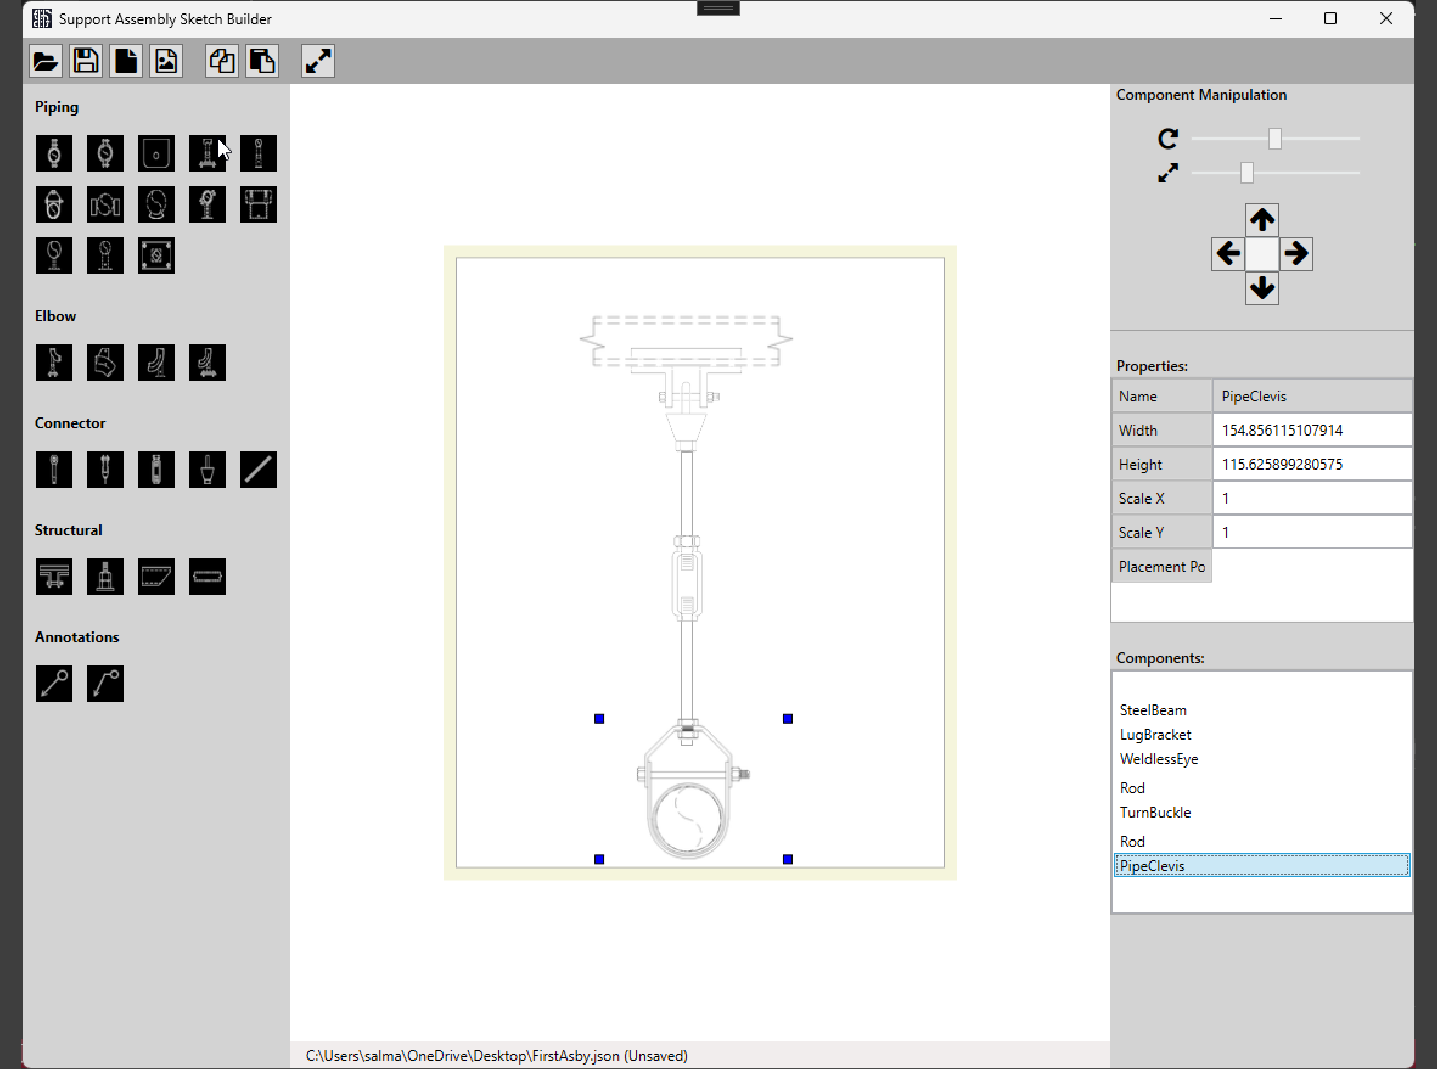Add the turnbuckle Connector icon

pos(156,470)
